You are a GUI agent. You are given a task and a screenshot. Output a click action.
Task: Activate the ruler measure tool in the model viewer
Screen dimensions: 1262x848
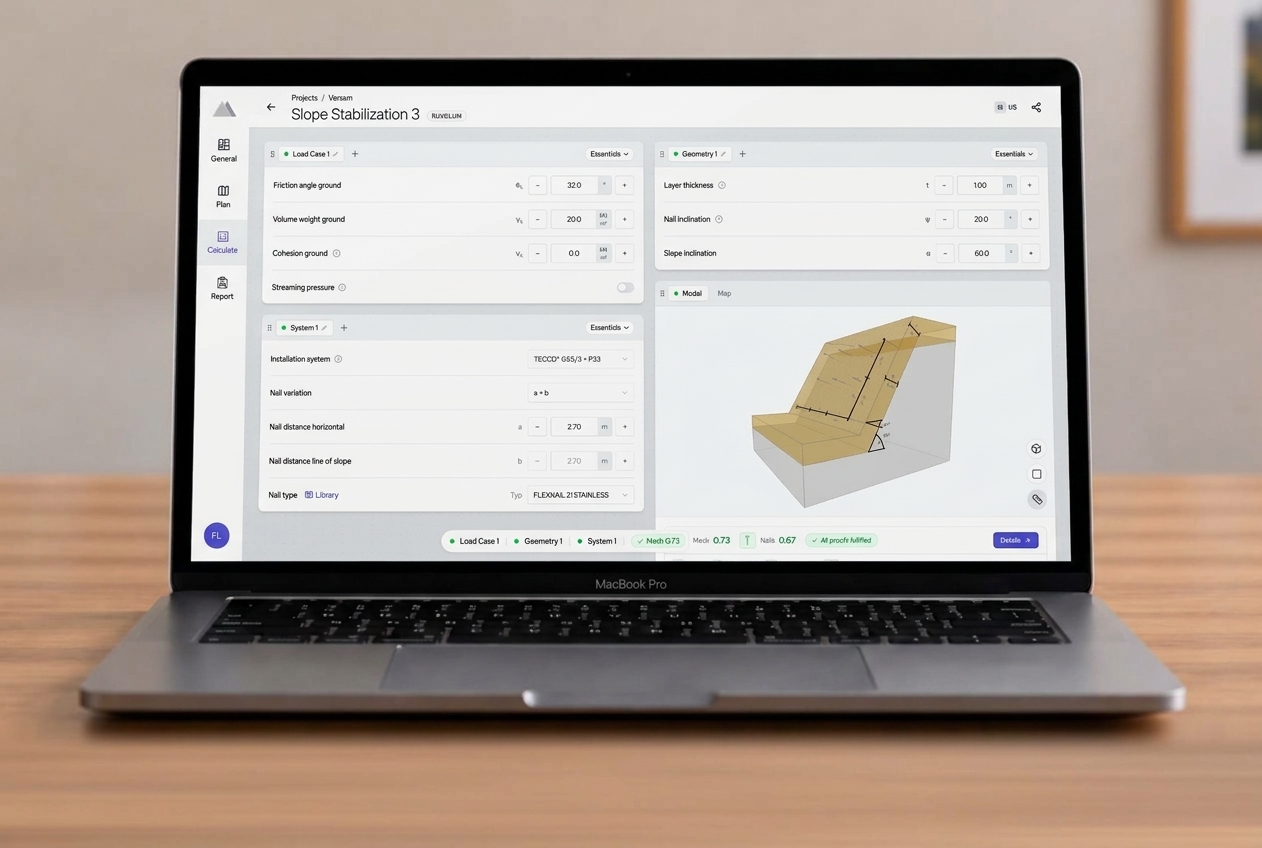point(1037,499)
